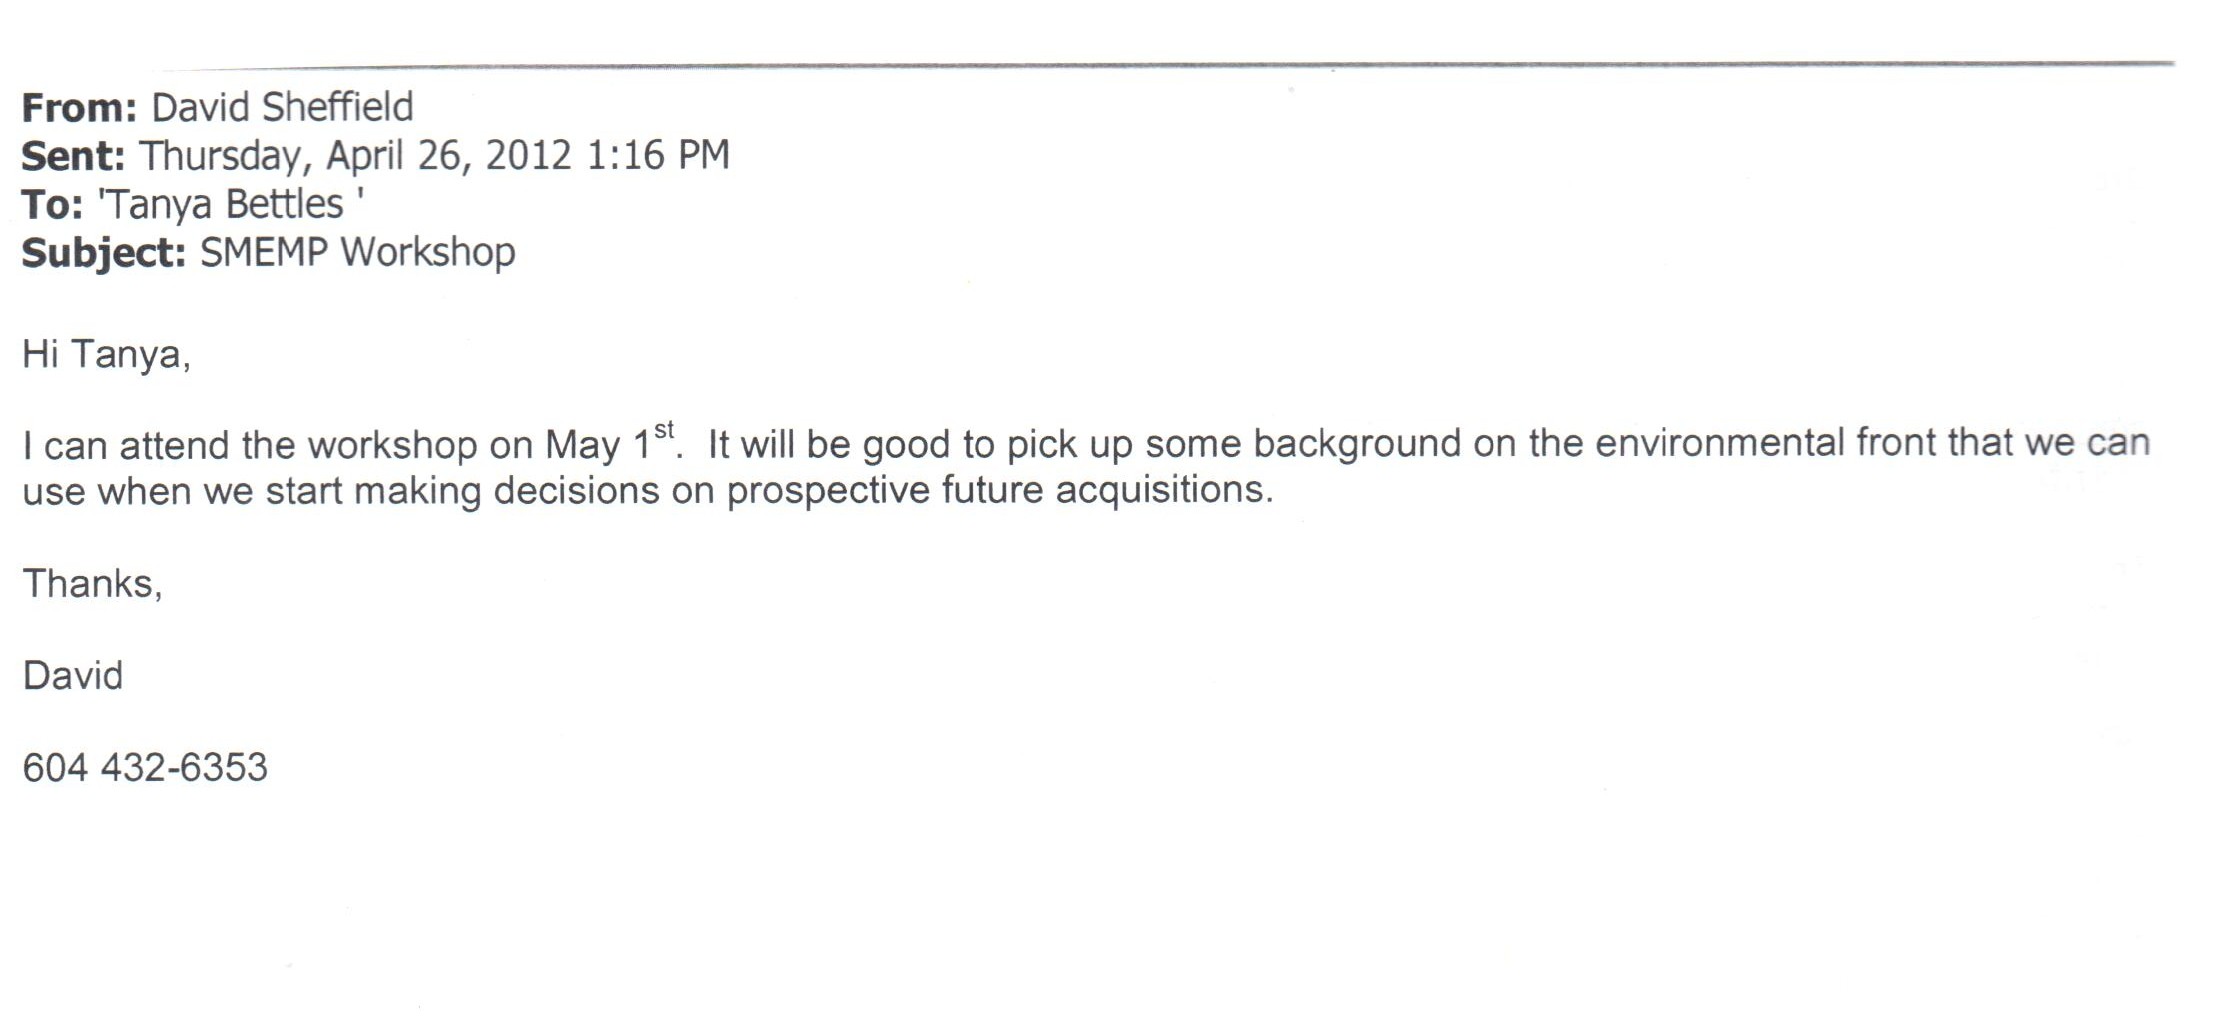Click the phone number 604 432-6353
The width and height of the screenshot is (2225, 1021).
145,767
